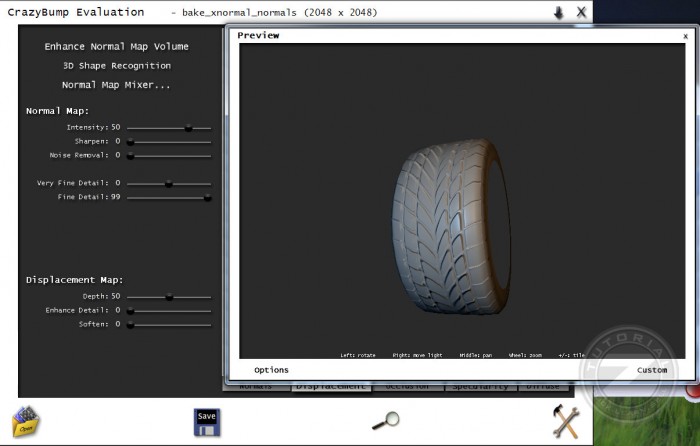The image size is (700, 446).
Task: Open the Normal Map Mixer
Action: (x=116, y=85)
